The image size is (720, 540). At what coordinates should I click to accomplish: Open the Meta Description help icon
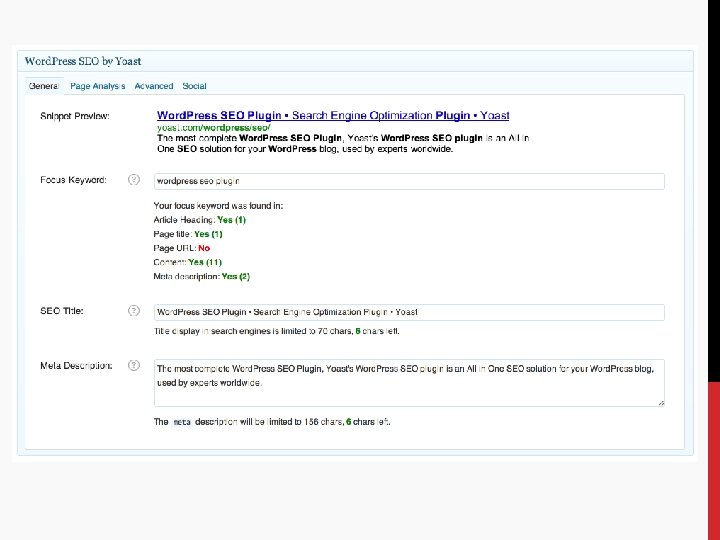click(134, 366)
